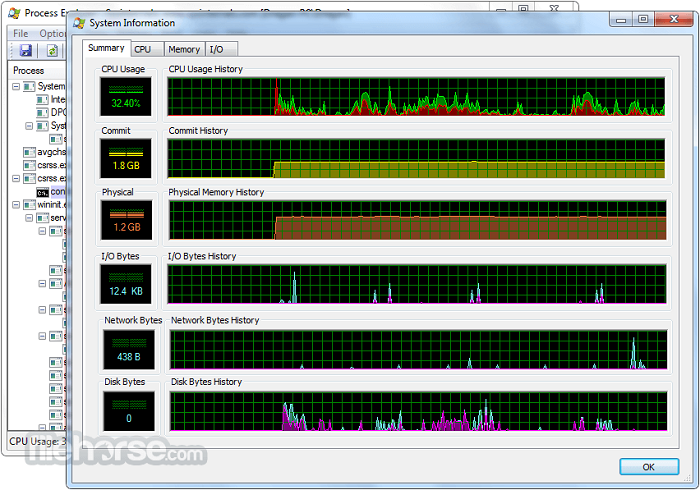Image resolution: width=700 pixels, height=490 pixels.
Task: Collapse the wininit process tree node
Action: pyautogui.click(x=17, y=205)
